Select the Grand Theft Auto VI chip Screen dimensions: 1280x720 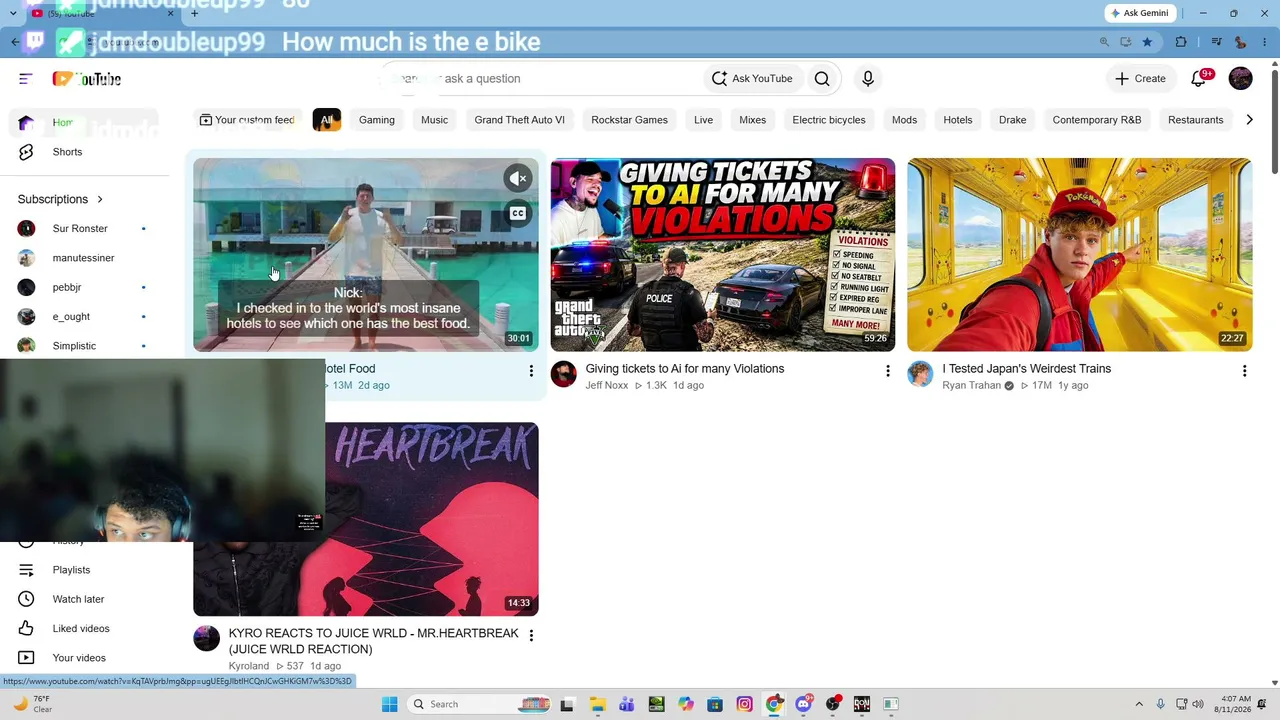click(x=519, y=120)
